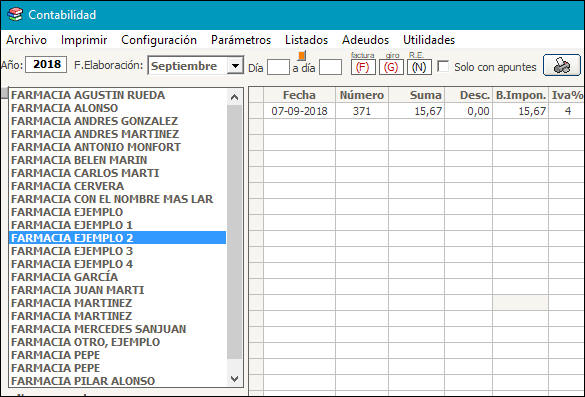585x397 pixels.
Task: Select FARMACIA EJEMPLO with no number
Action: click(117, 212)
